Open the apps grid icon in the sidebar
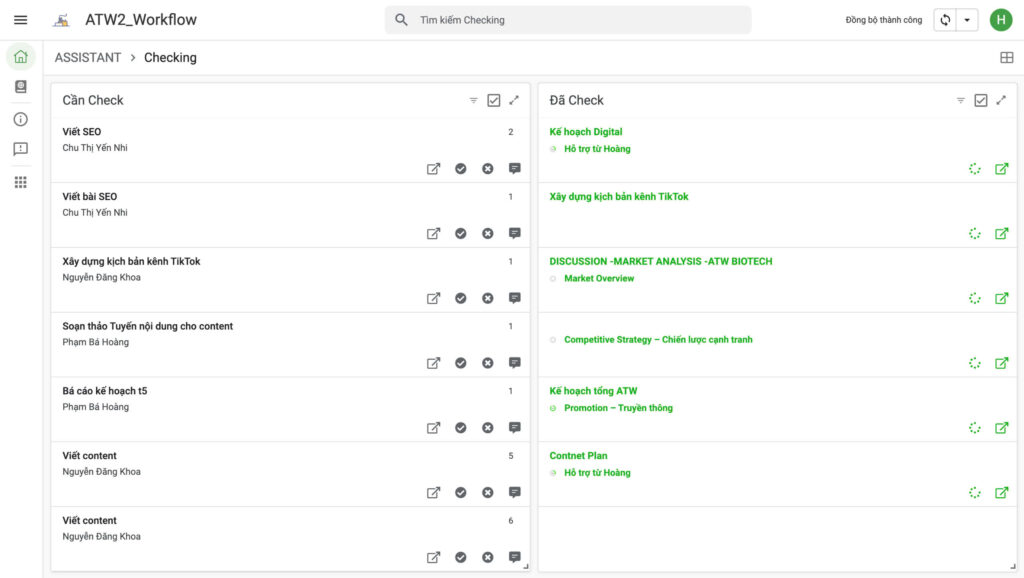This screenshot has height=578, width=1024. (x=20, y=182)
